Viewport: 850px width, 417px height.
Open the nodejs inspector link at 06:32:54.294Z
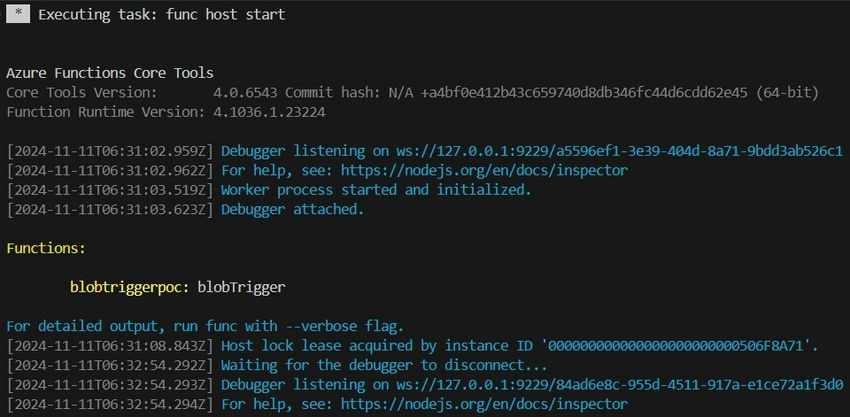click(484, 405)
